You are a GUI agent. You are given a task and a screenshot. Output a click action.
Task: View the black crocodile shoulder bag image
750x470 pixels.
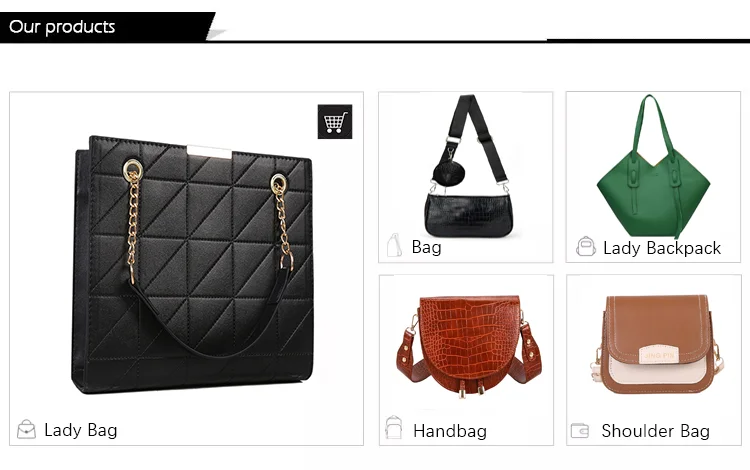tap(467, 166)
